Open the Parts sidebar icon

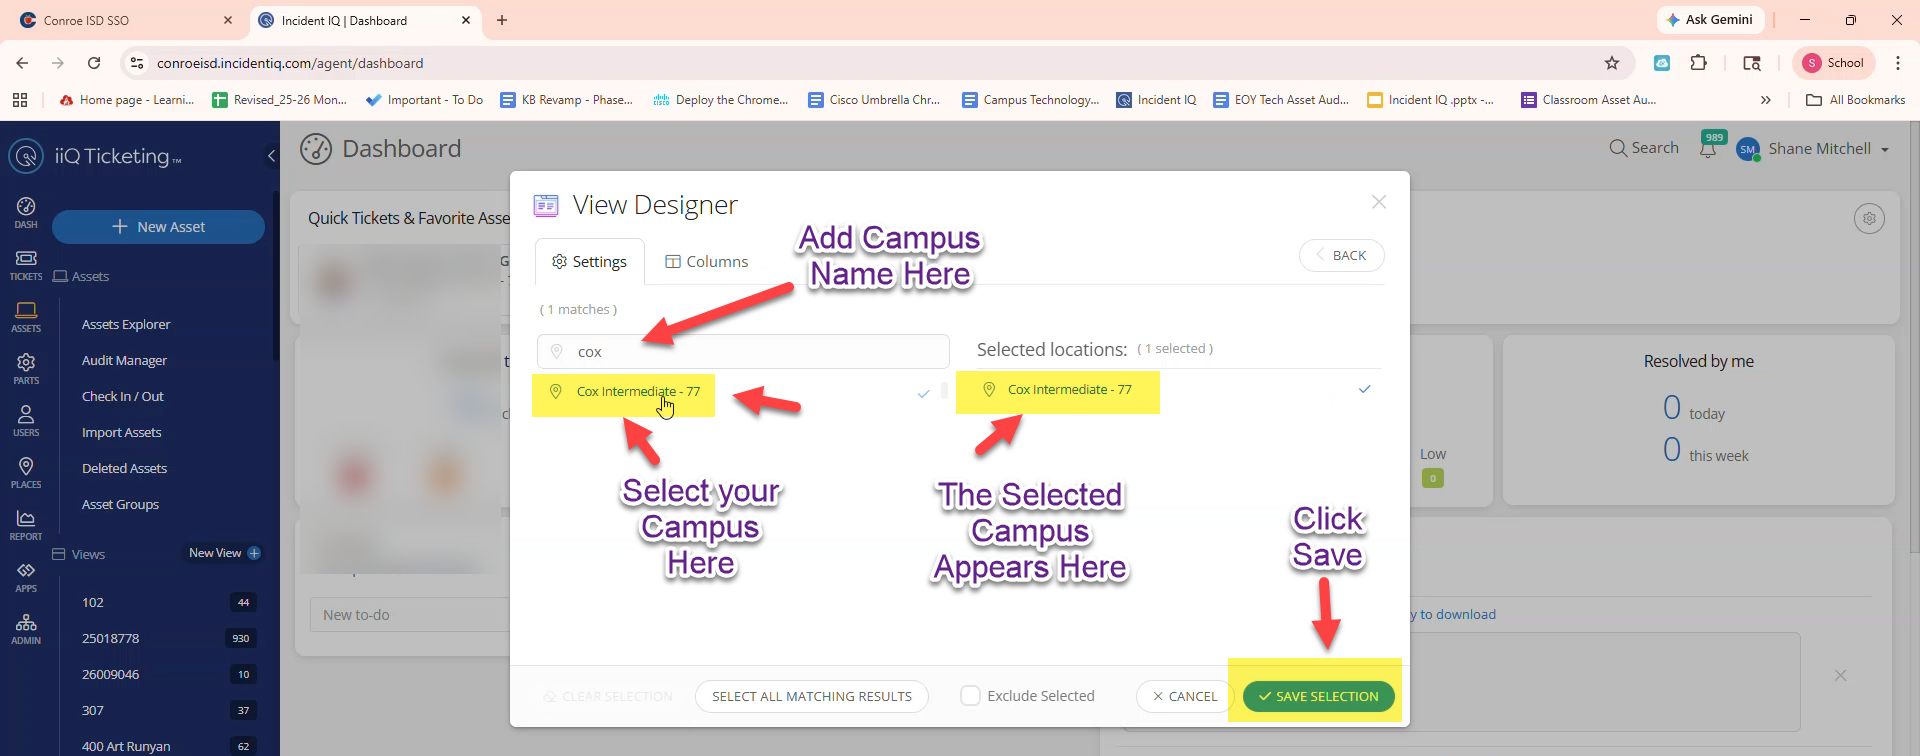tap(26, 369)
